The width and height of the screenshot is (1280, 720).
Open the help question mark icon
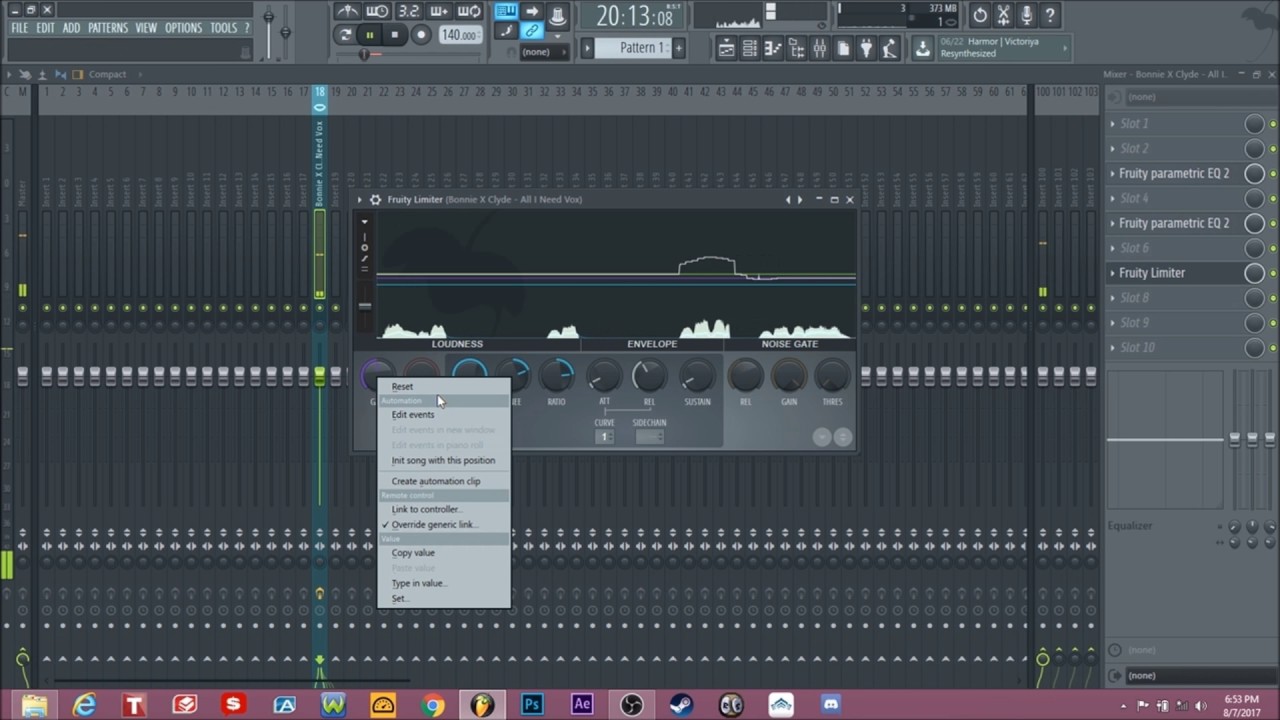[x=1050, y=15]
